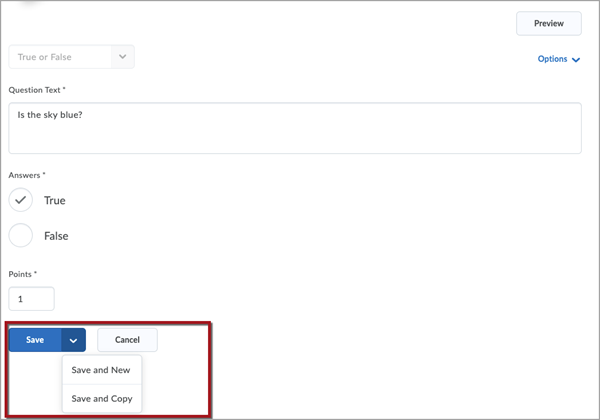This screenshot has width=600, height=420.
Task: Click the chevron arrow of question type selector
Action: tap(122, 57)
